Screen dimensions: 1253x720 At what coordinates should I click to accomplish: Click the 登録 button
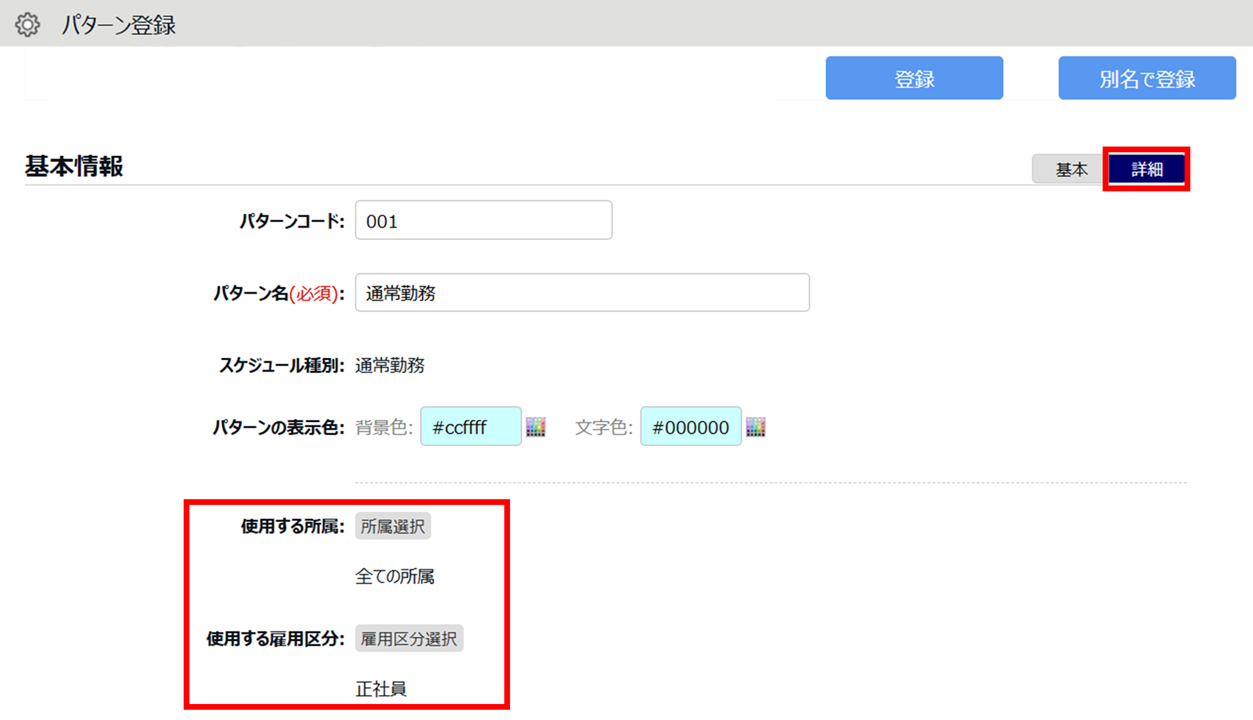point(914,78)
